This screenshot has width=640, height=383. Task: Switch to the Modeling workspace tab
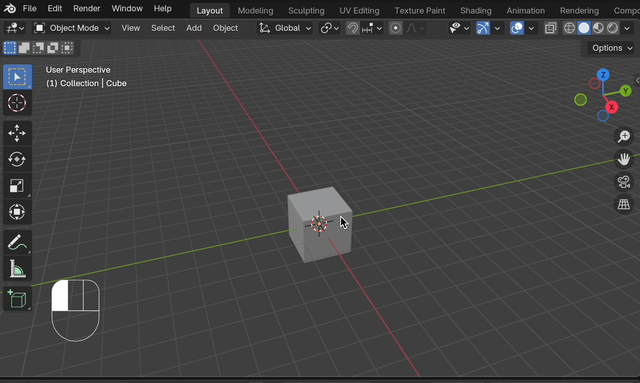pyautogui.click(x=256, y=11)
